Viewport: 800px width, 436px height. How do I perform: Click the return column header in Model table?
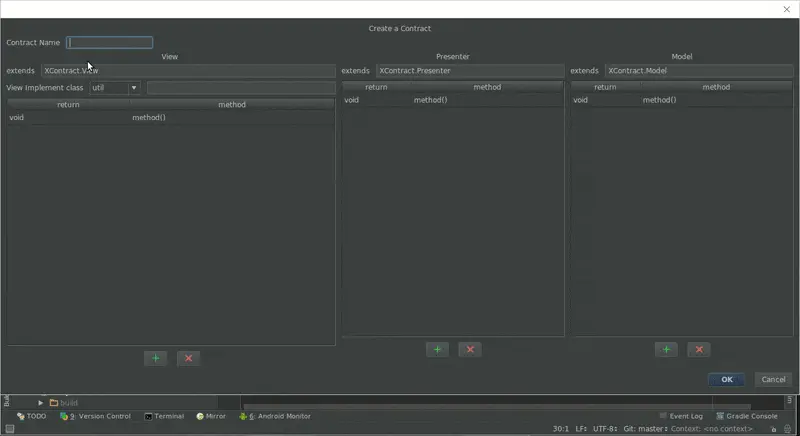(x=605, y=87)
